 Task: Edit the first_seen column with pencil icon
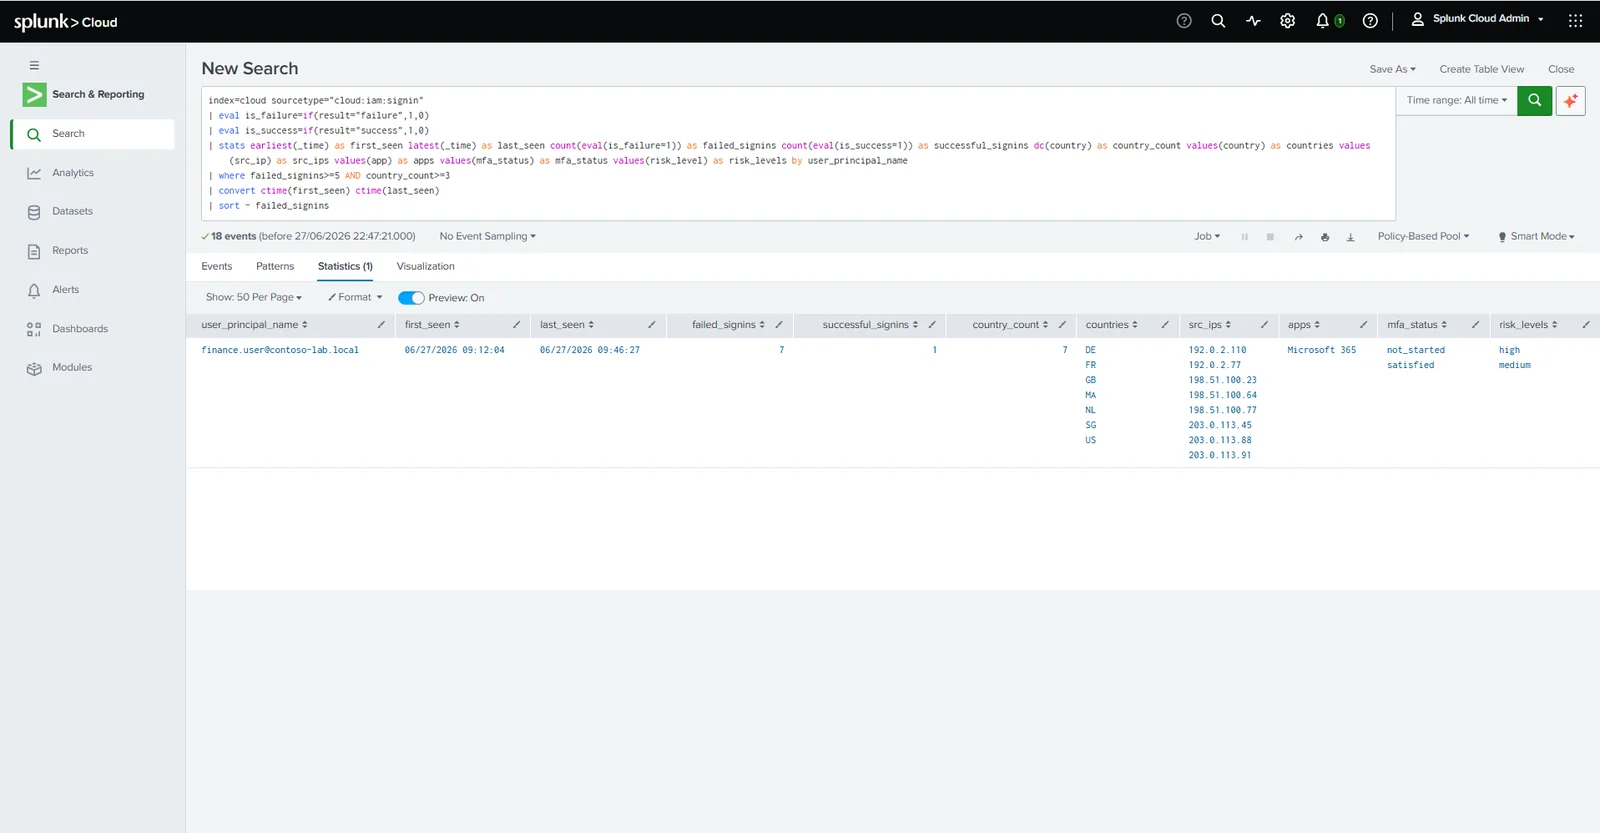[x=516, y=325]
